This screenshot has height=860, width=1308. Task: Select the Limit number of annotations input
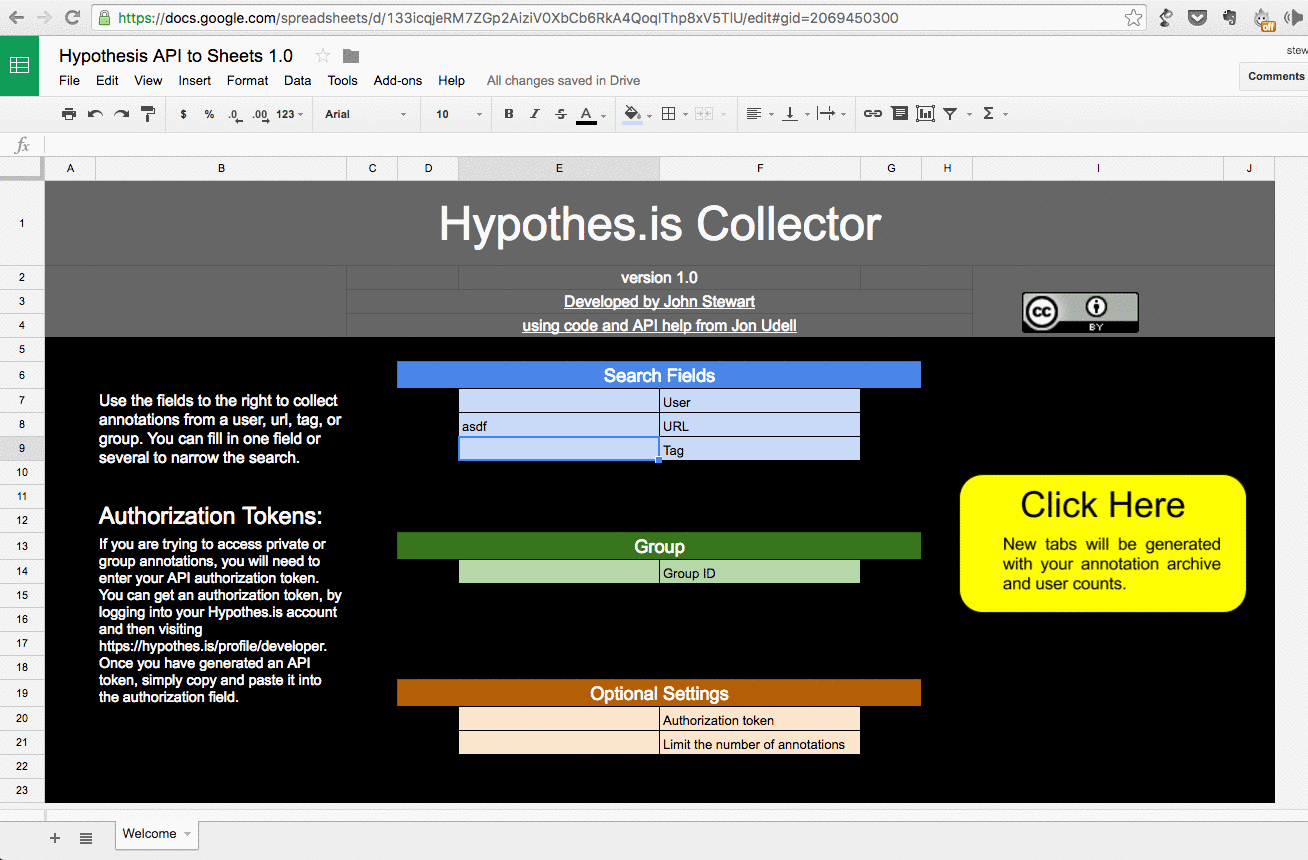point(559,743)
